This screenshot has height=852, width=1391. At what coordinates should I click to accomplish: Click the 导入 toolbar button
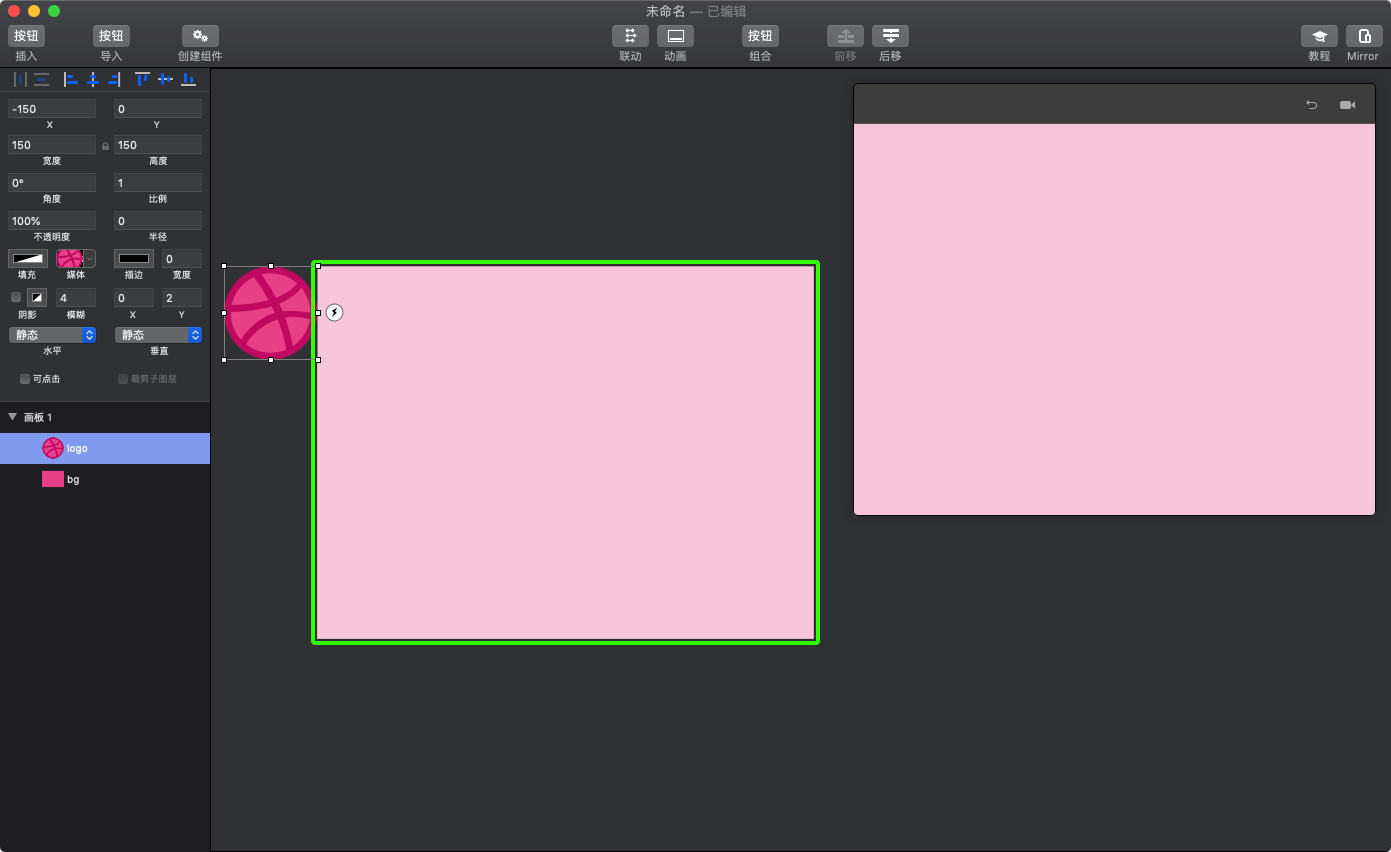point(111,36)
